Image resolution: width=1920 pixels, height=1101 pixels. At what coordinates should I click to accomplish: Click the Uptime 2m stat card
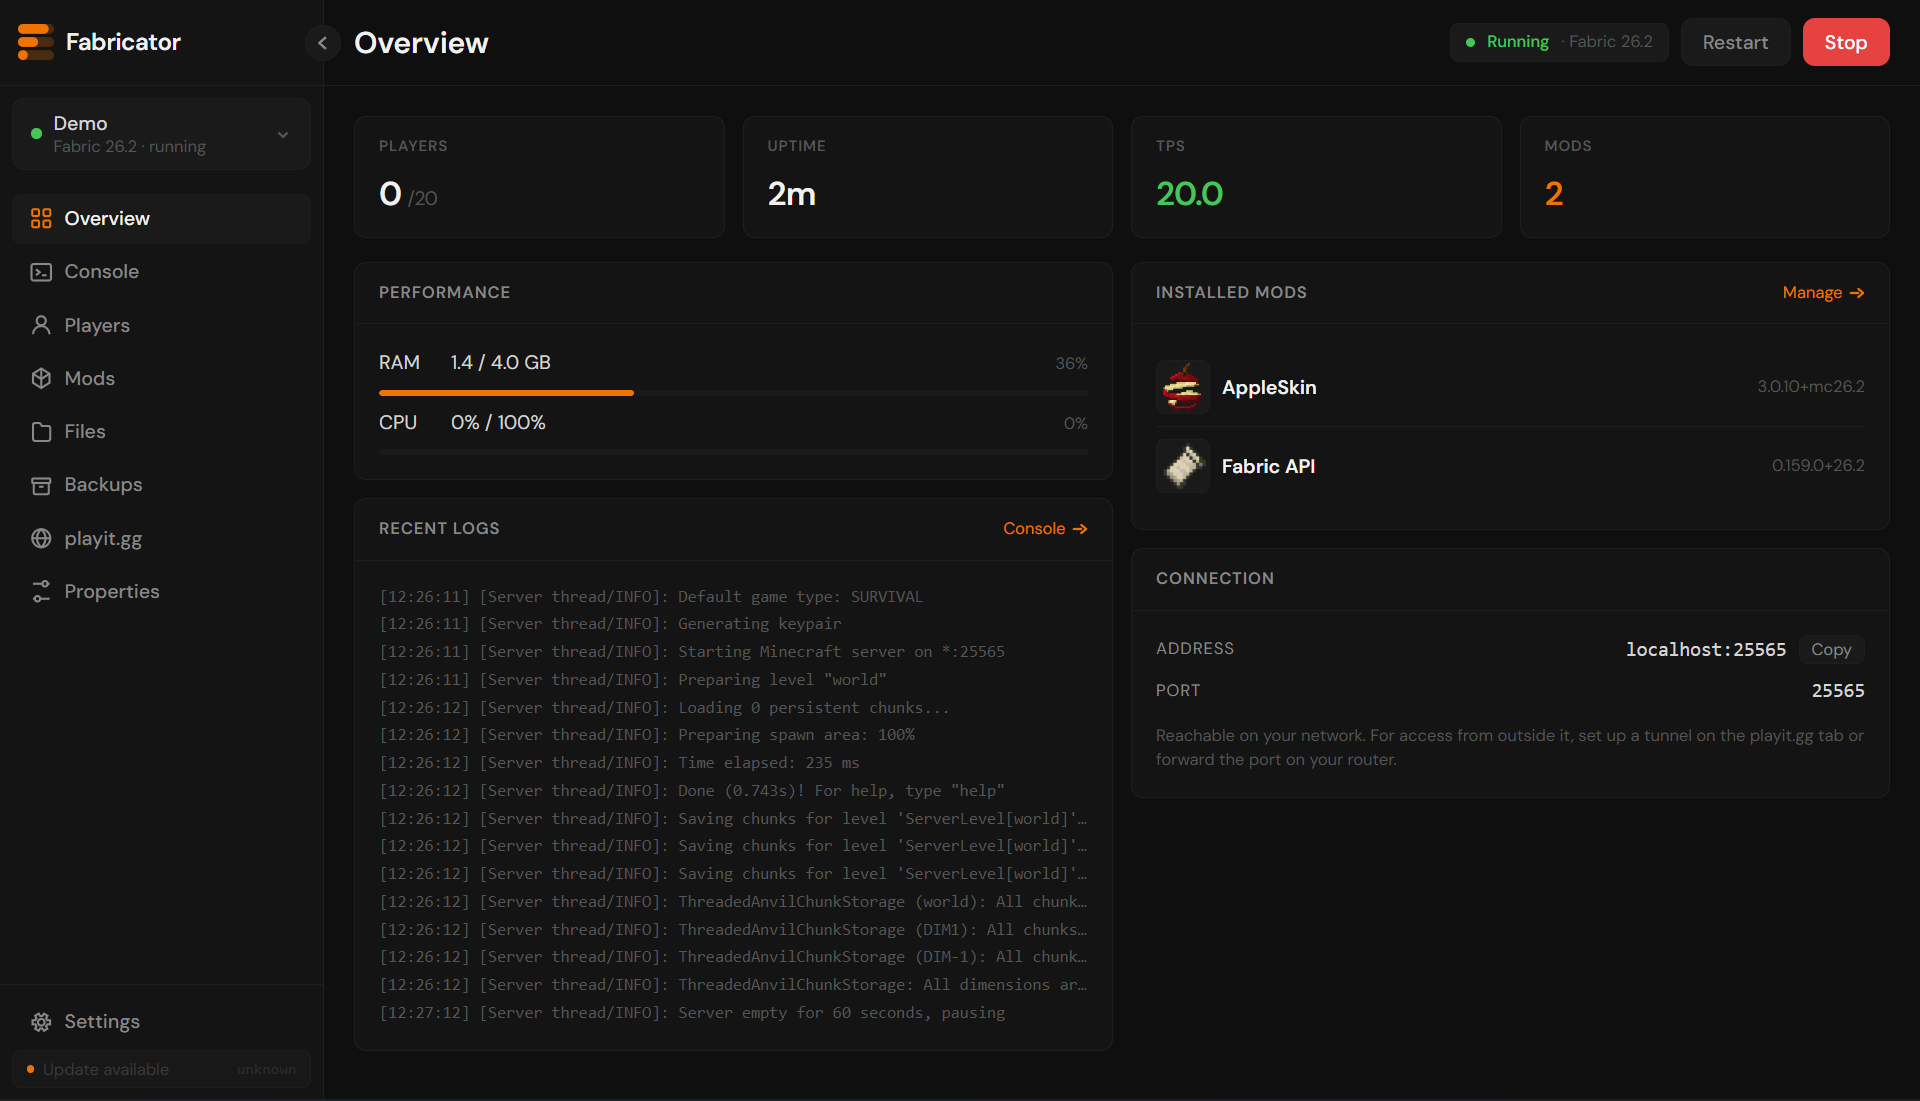coord(928,177)
